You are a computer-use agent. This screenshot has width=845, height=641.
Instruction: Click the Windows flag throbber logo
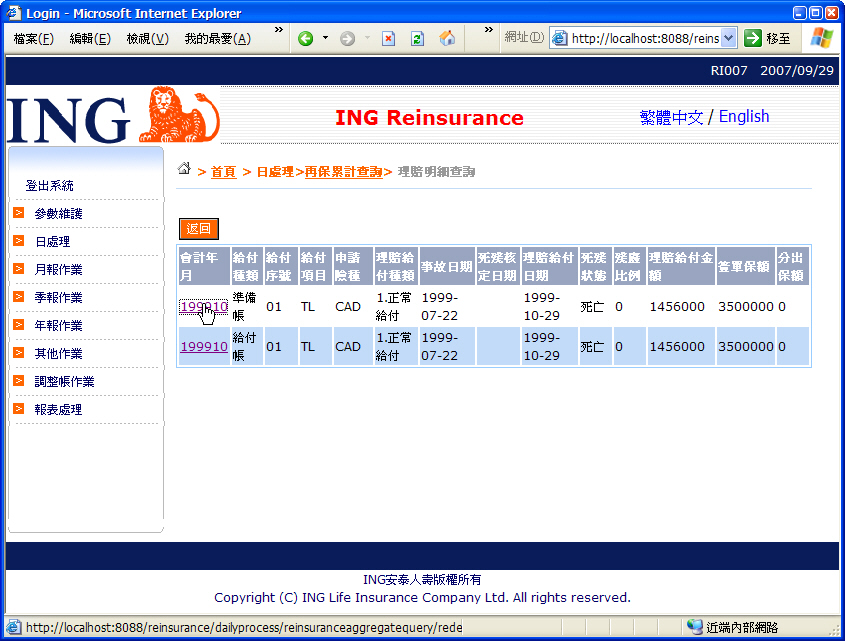coord(822,38)
